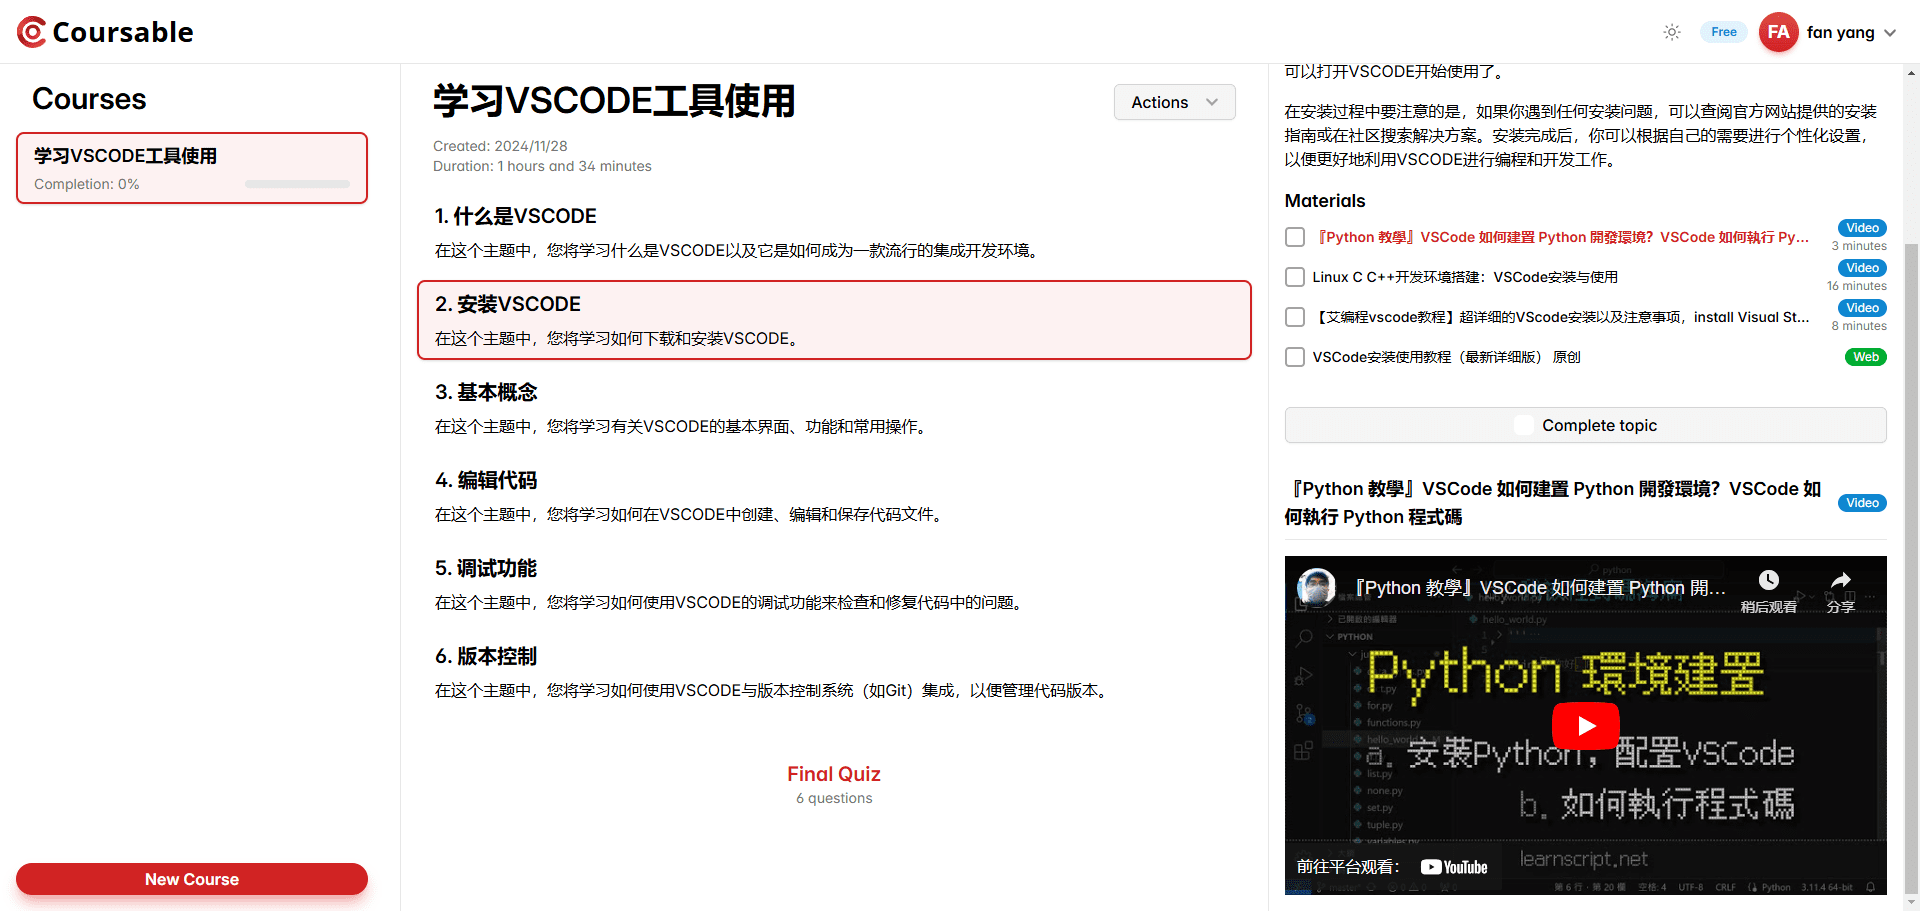This screenshot has height=911, width=1920.
Task: Open topic 3. 基本概念
Action: coord(834,408)
